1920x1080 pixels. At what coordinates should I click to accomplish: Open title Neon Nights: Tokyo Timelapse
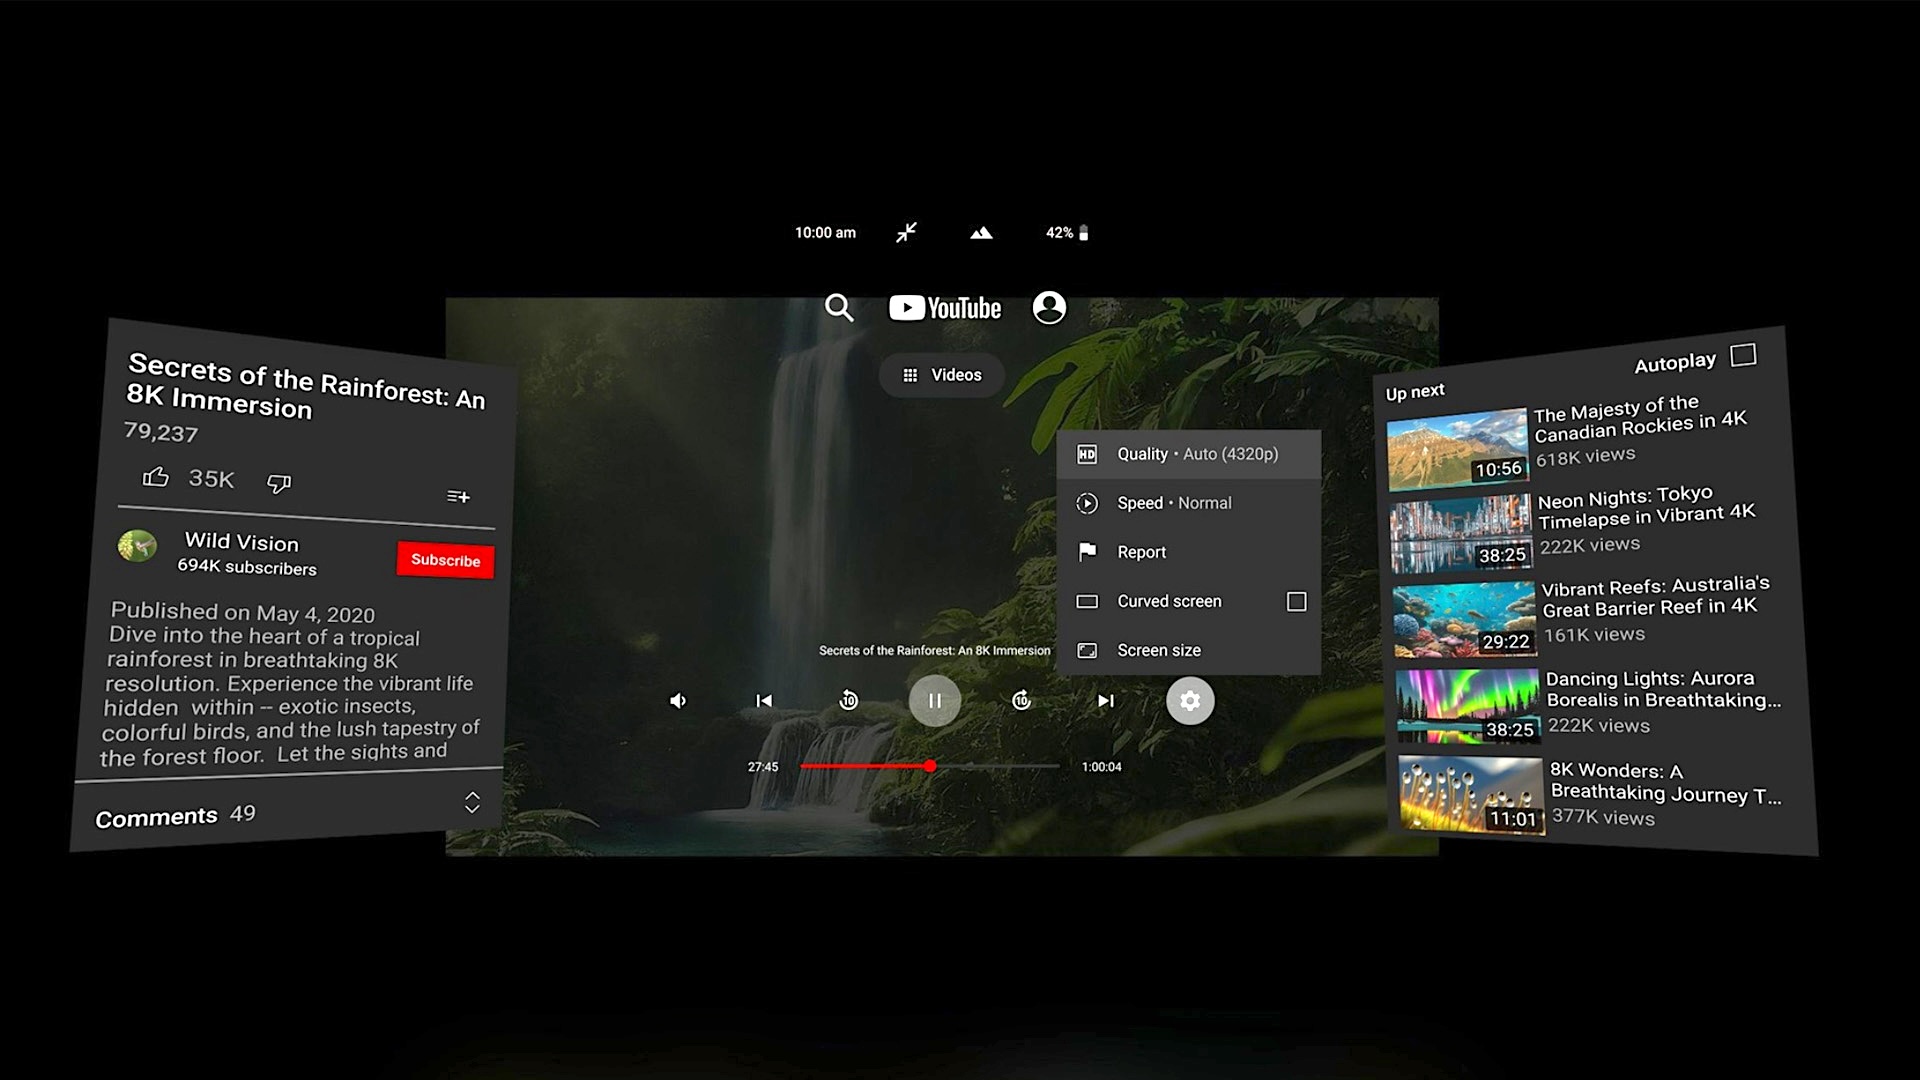point(1646,507)
